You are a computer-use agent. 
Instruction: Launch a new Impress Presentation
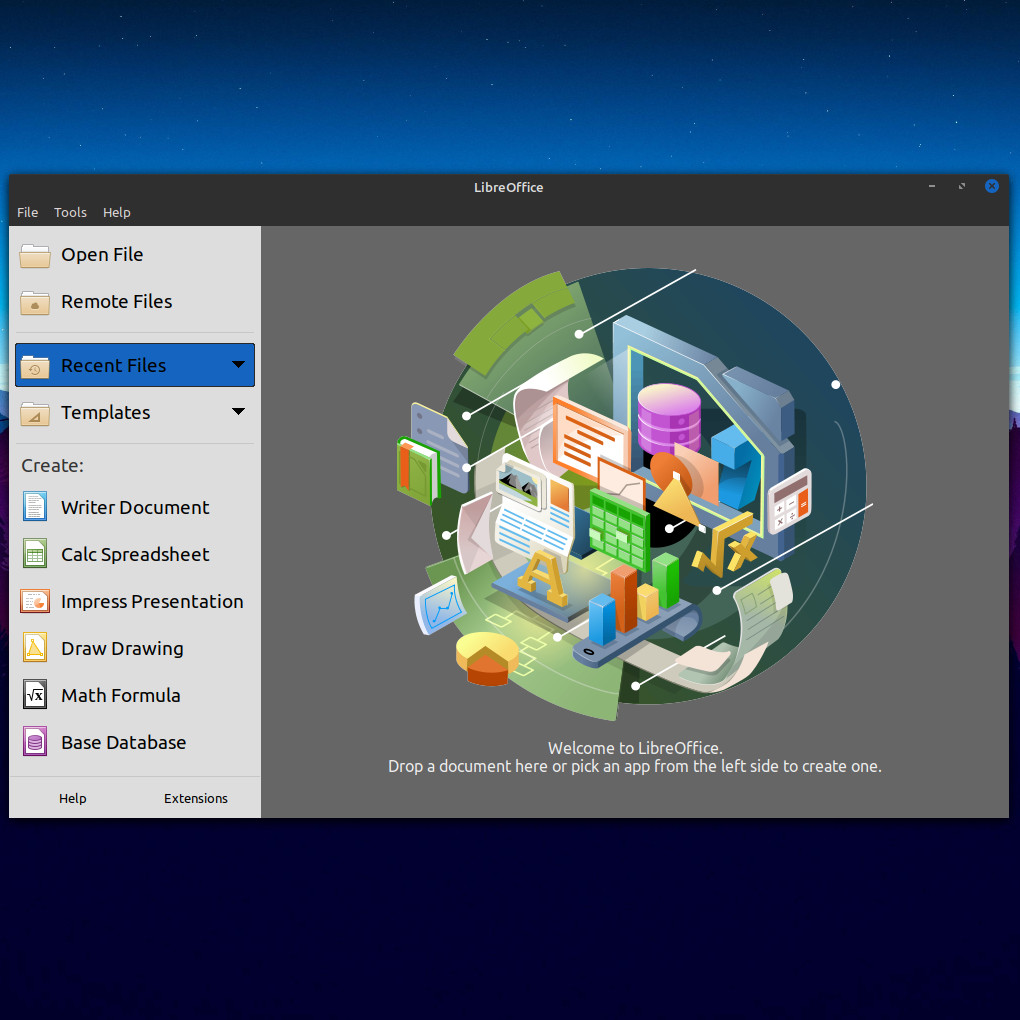[x=151, y=601]
